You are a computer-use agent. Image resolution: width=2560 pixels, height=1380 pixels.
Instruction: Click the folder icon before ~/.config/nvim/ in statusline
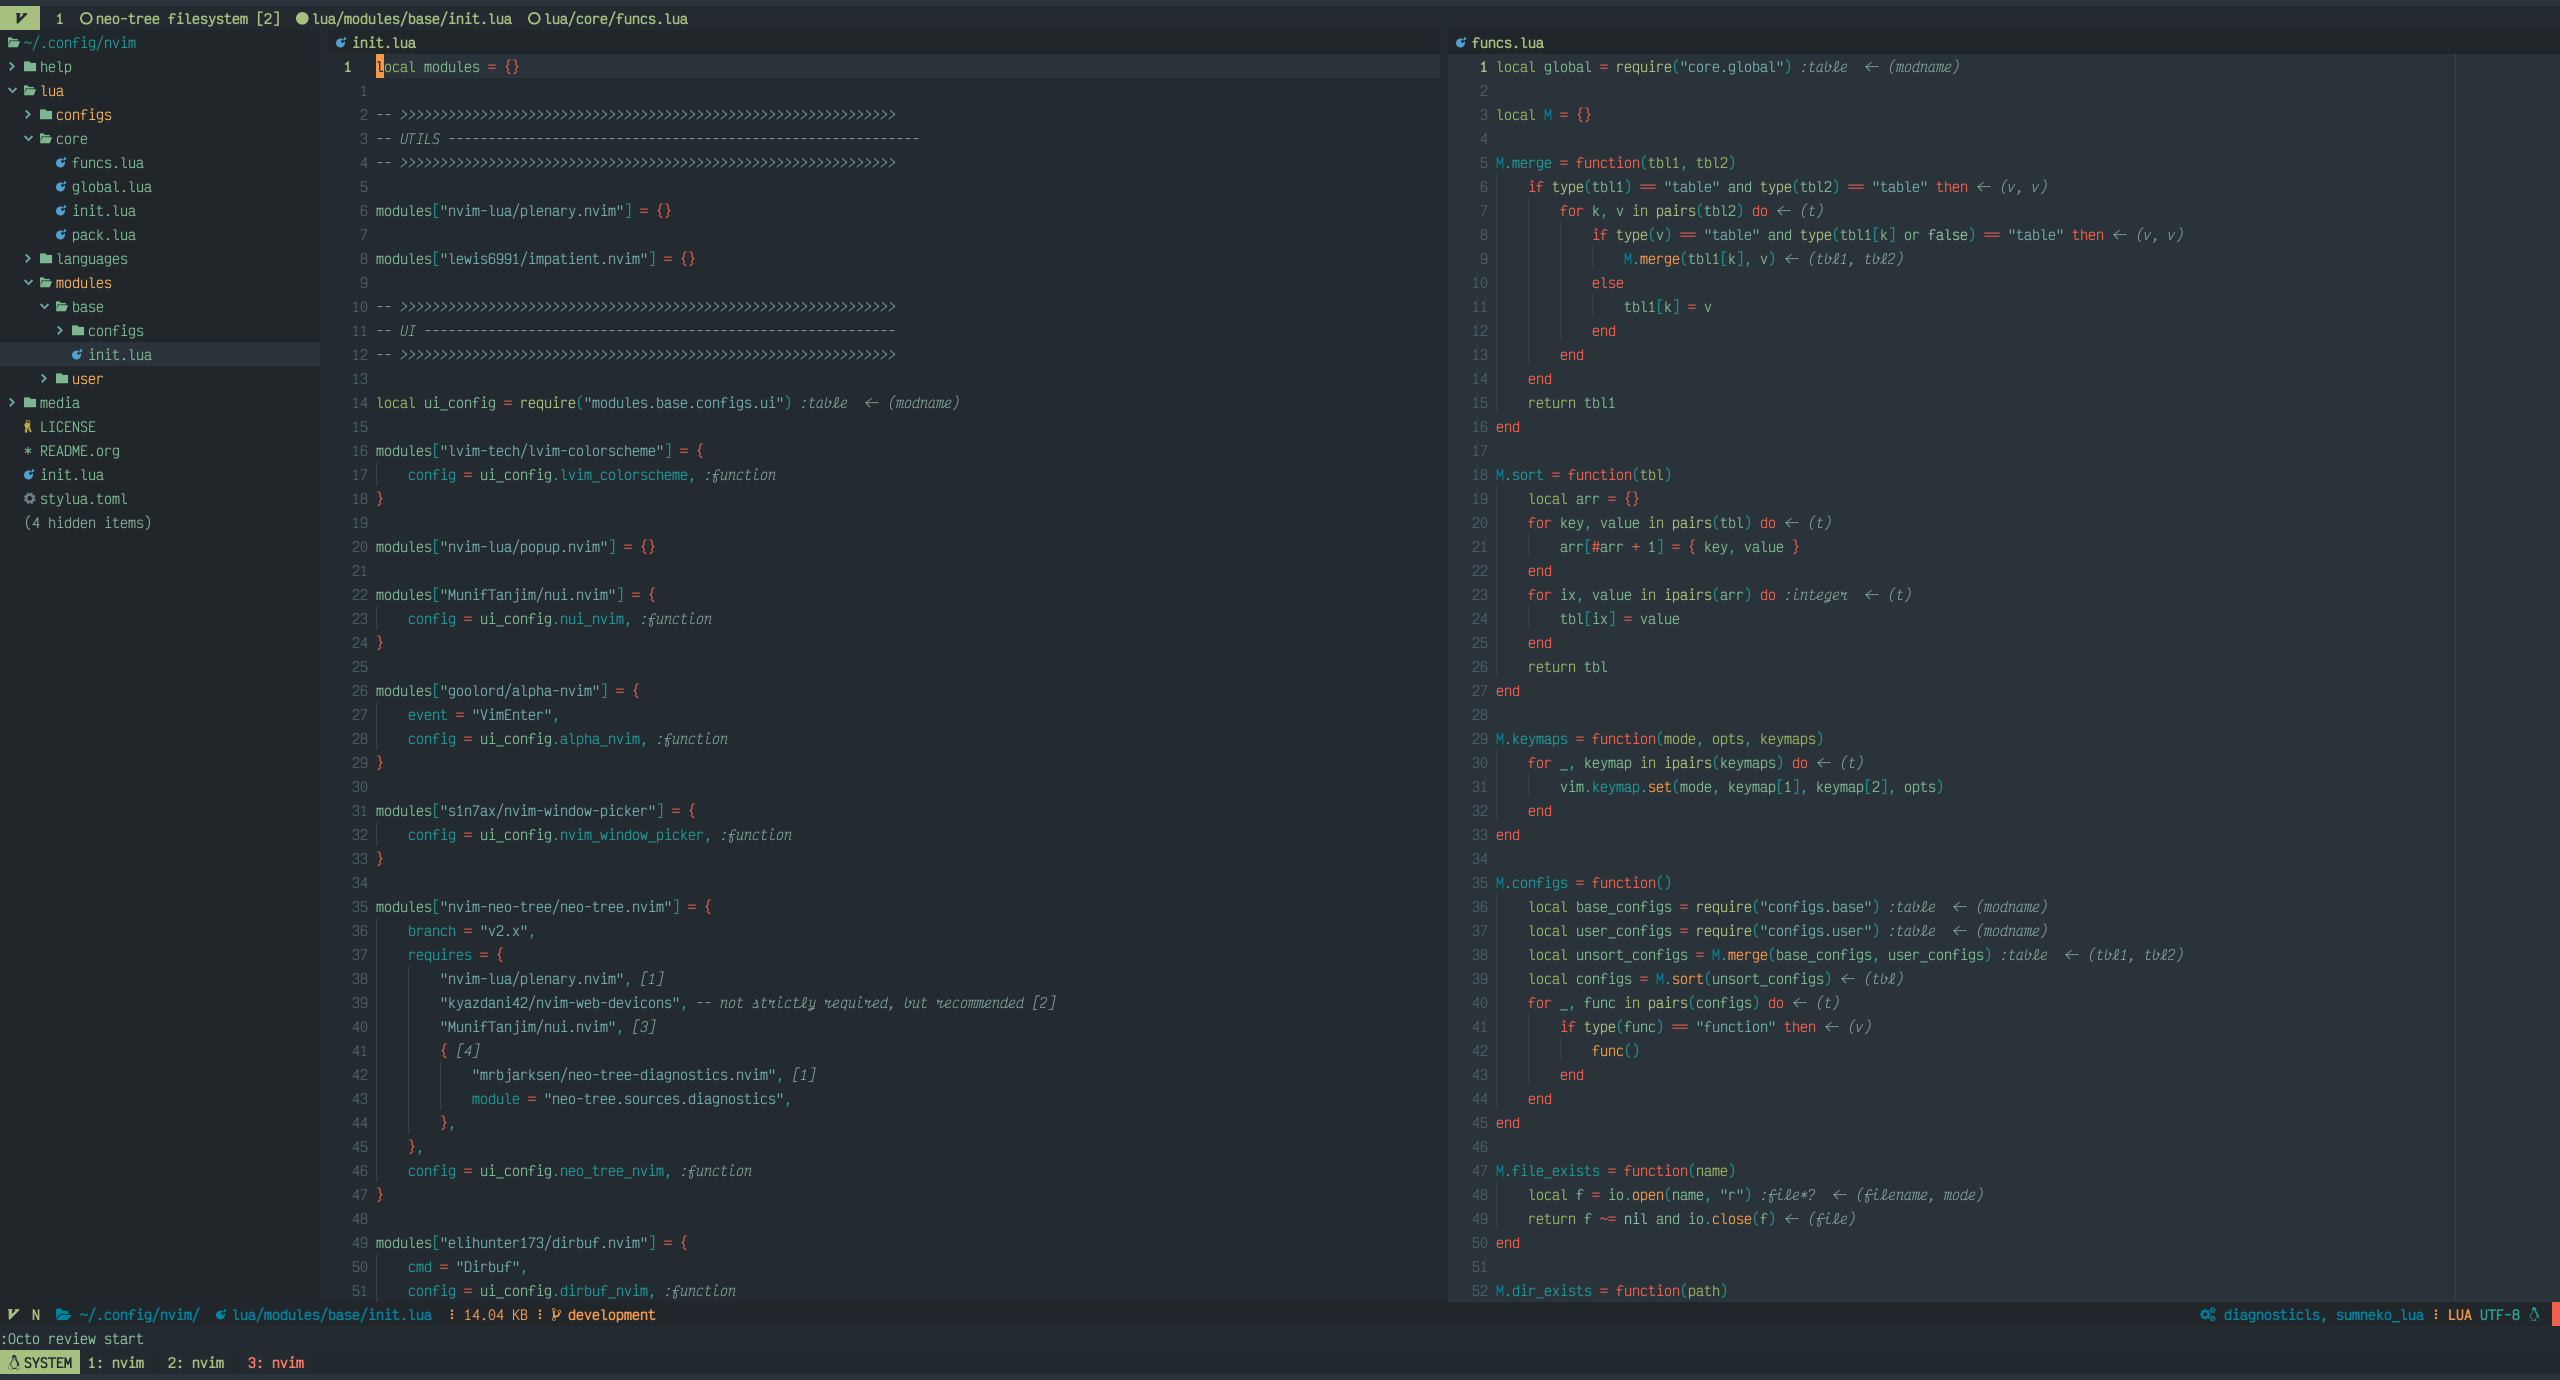[63, 1315]
